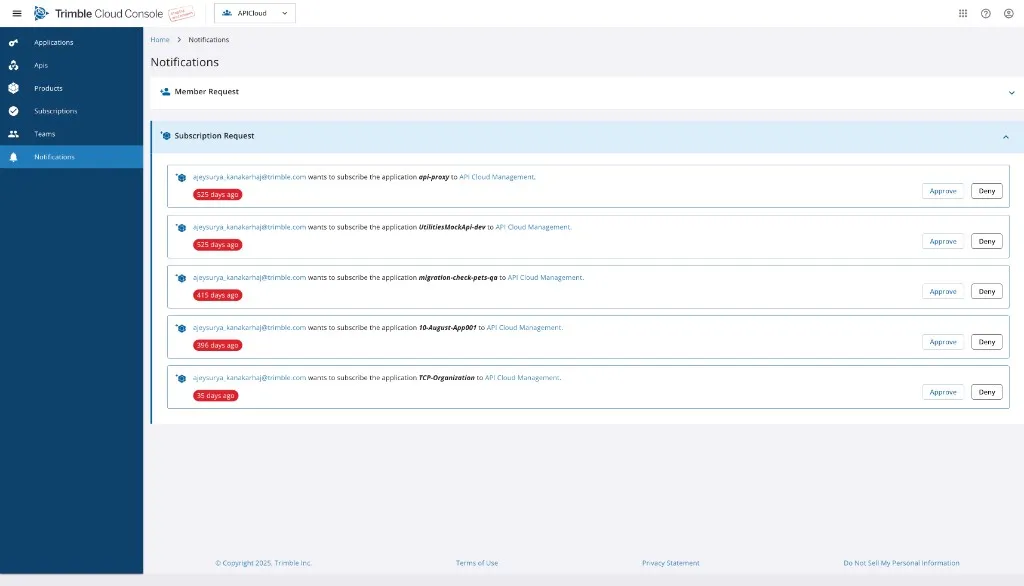Open requester email link in 10-August-App001 row

coord(249,328)
